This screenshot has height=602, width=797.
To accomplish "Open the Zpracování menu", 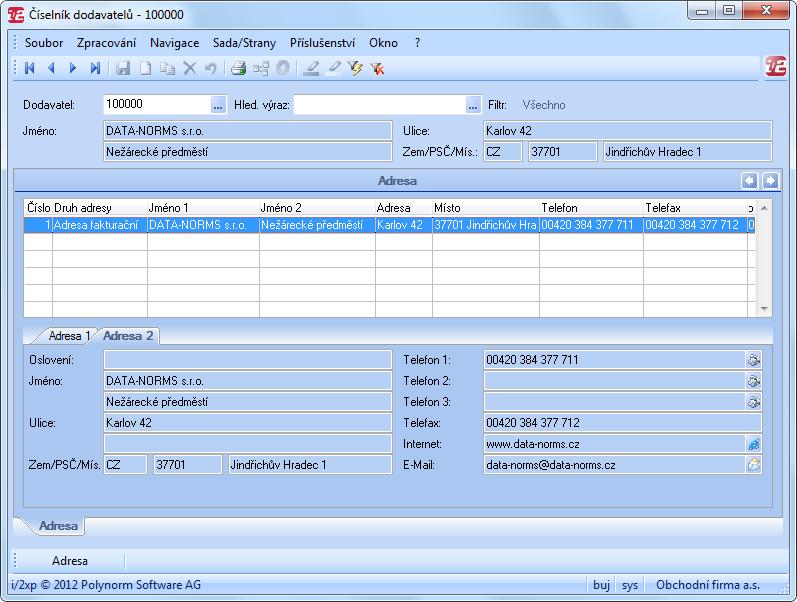I will tap(106, 43).
